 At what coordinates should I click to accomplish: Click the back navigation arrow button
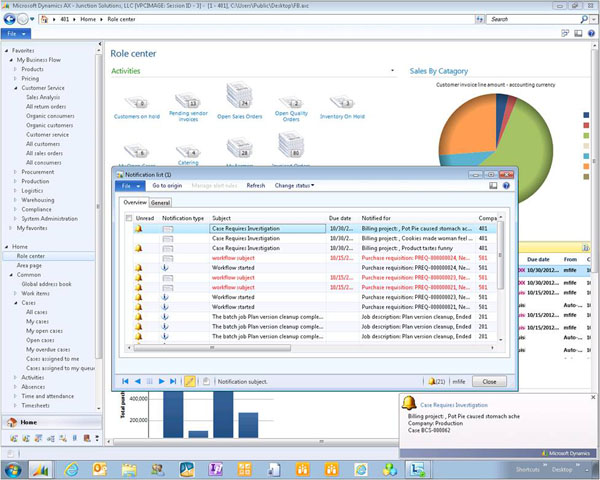12,19
